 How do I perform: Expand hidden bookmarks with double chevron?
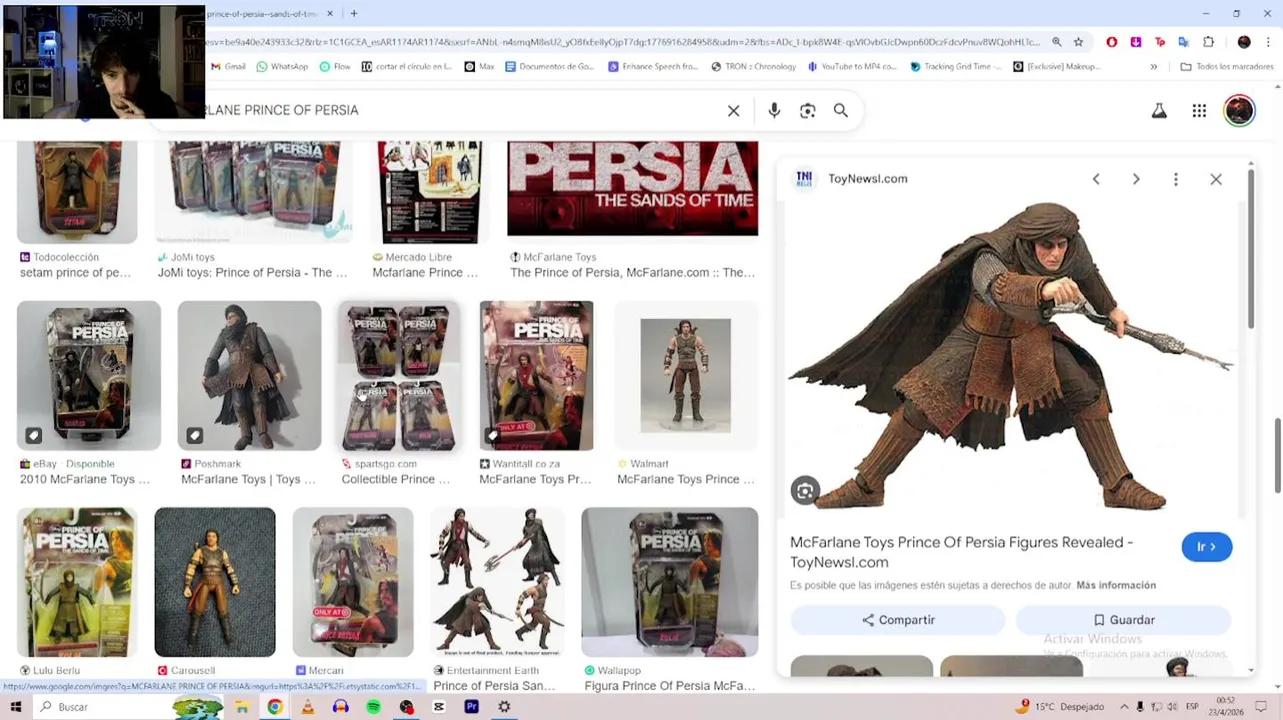pyautogui.click(x=1153, y=67)
